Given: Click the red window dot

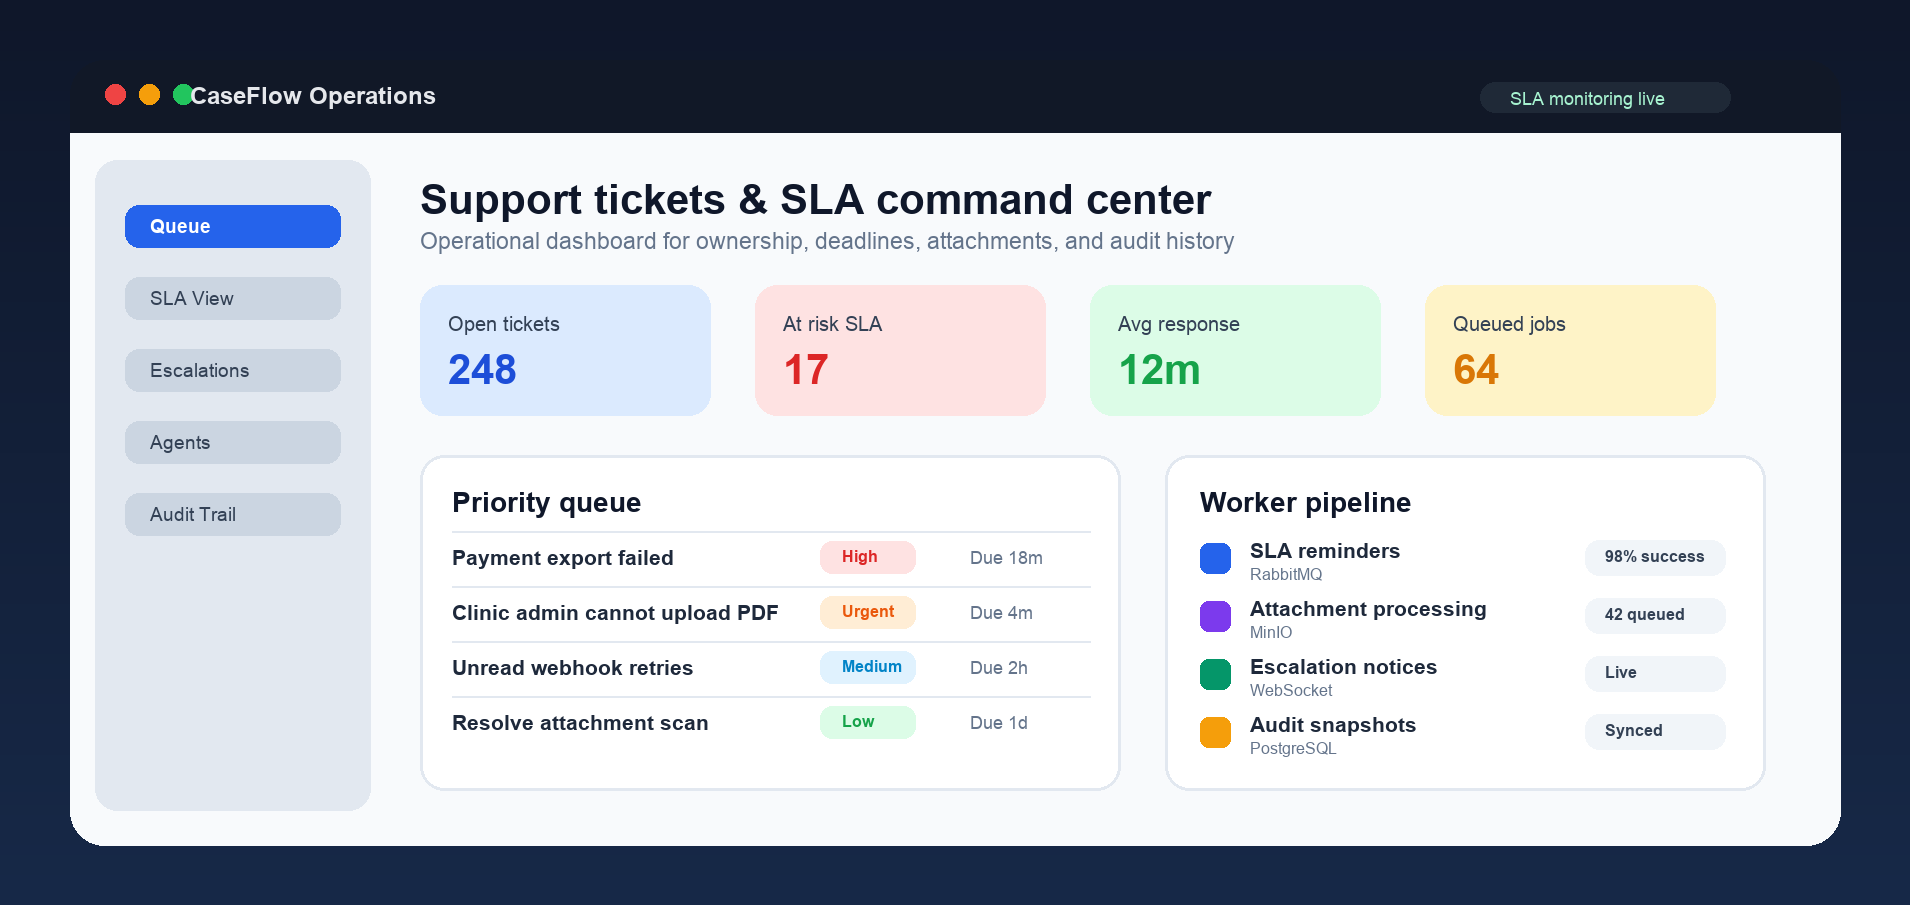Looking at the screenshot, I should click(116, 95).
